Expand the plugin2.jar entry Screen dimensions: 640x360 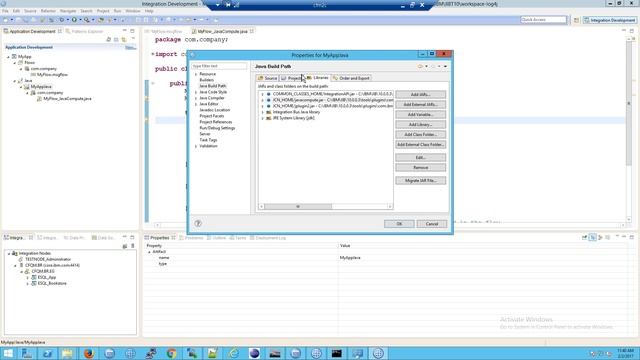tap(262, 106)
